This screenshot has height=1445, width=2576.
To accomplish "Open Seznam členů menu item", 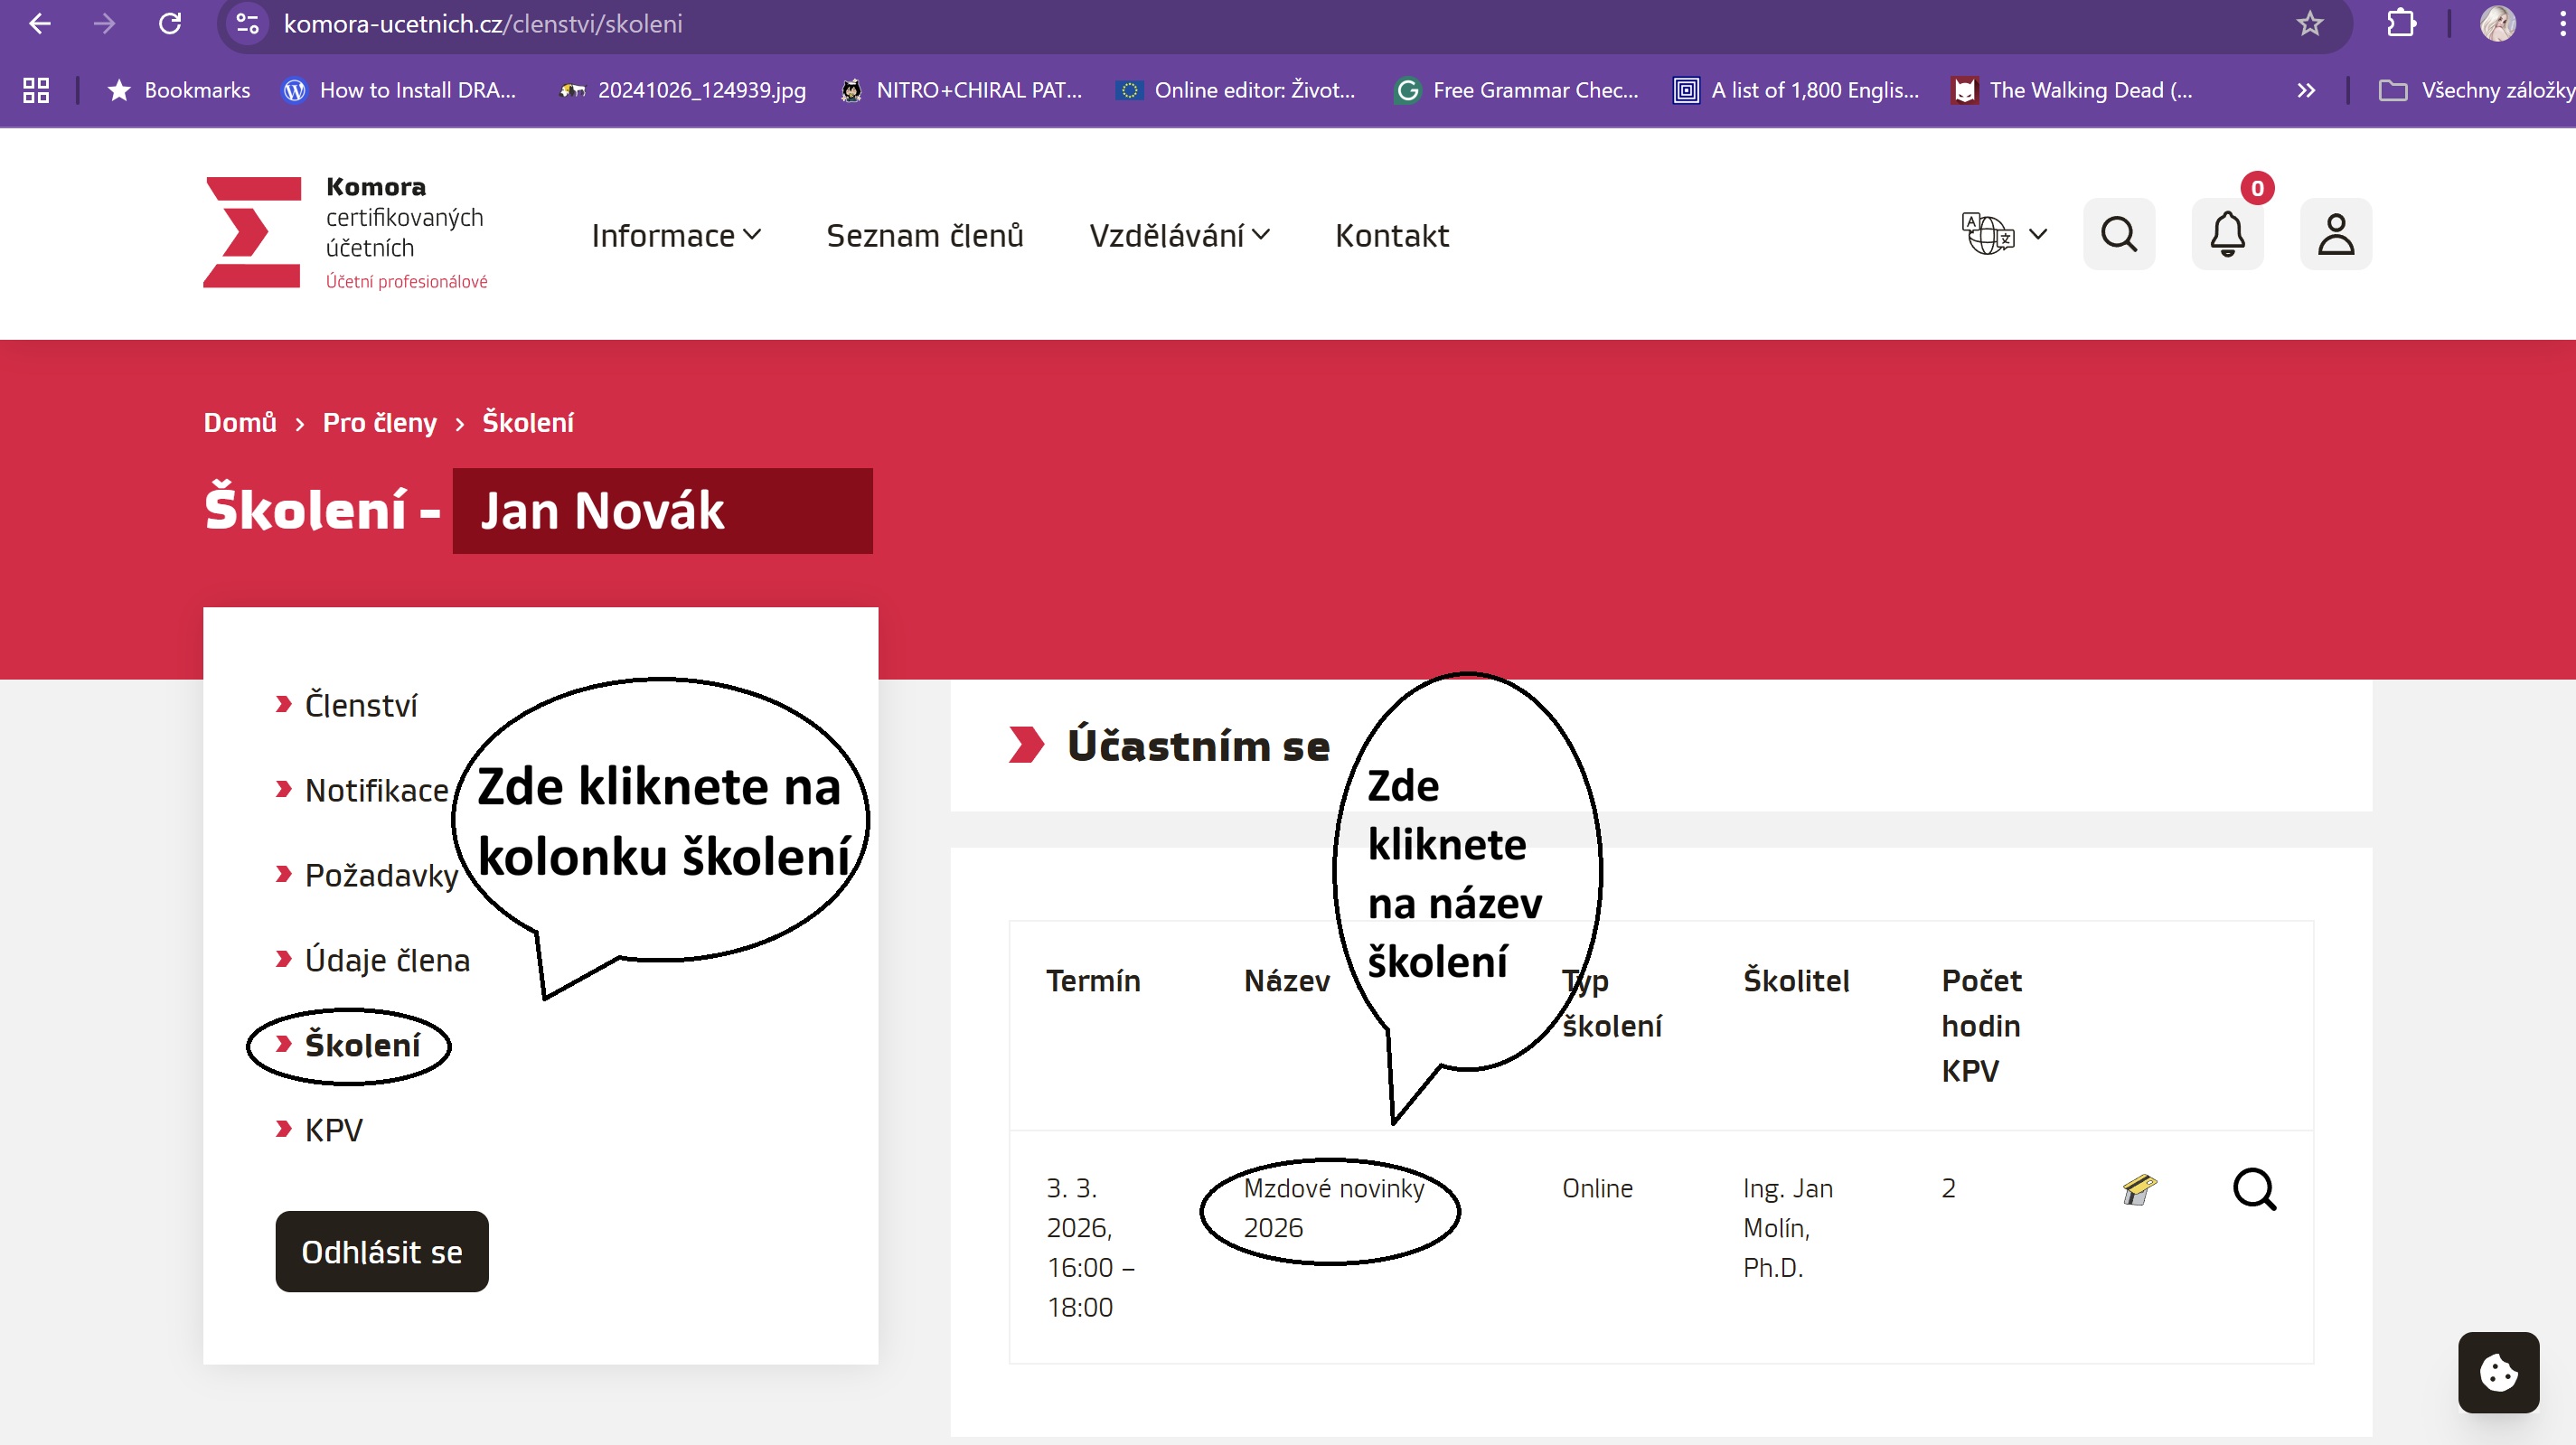I will coord(924,235).
